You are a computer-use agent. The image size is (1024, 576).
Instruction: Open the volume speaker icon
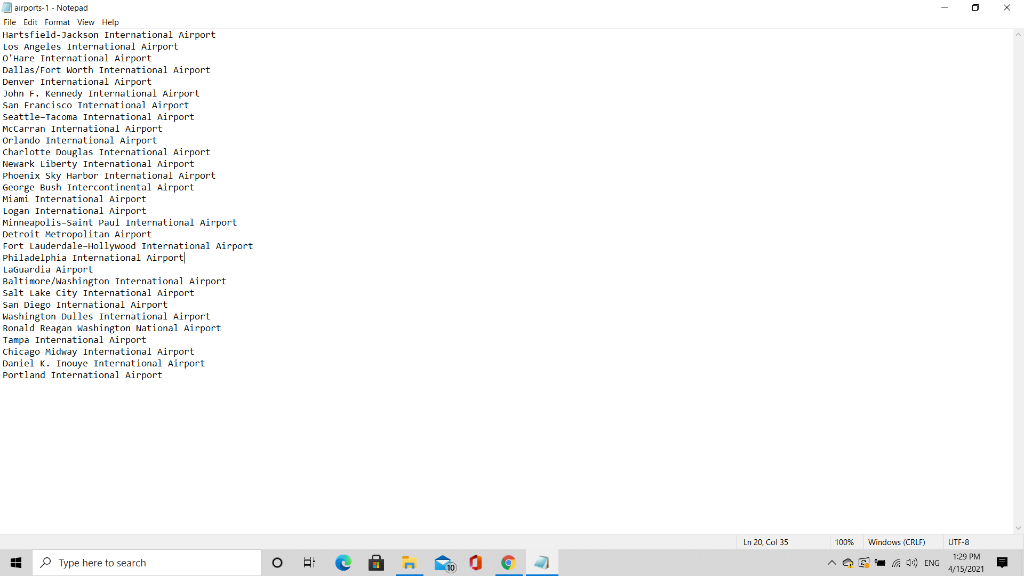point(912,563)
